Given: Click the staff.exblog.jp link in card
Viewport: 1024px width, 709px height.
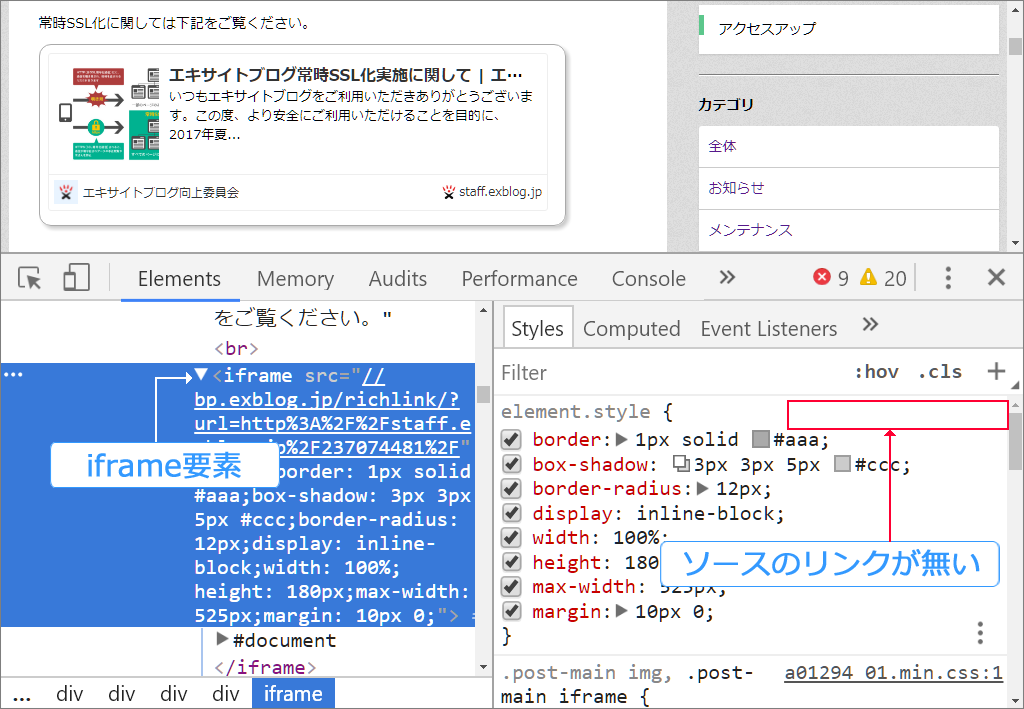Looking at the screenshot, I should pyautogui.click(x=500, y=192).
